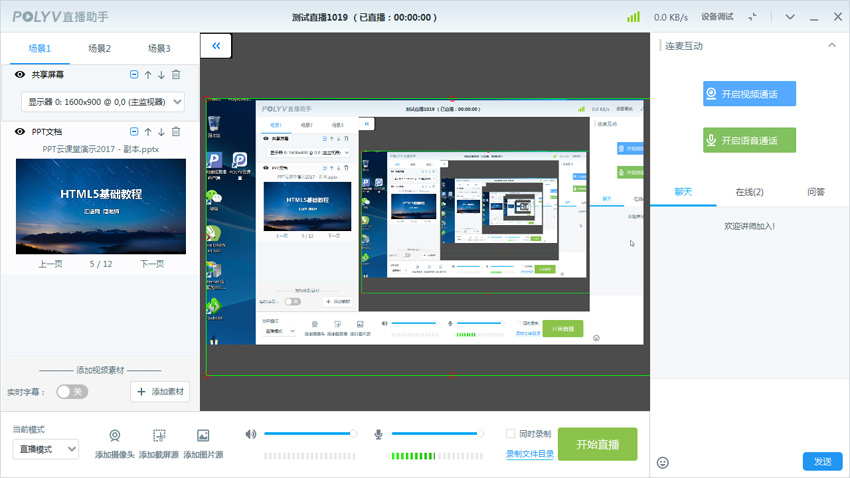This screenshot has width=850, height=478.
Task: Click the 添加截屏源 screen capture icon
Action: pyautogui.click(x=159, y=436)
